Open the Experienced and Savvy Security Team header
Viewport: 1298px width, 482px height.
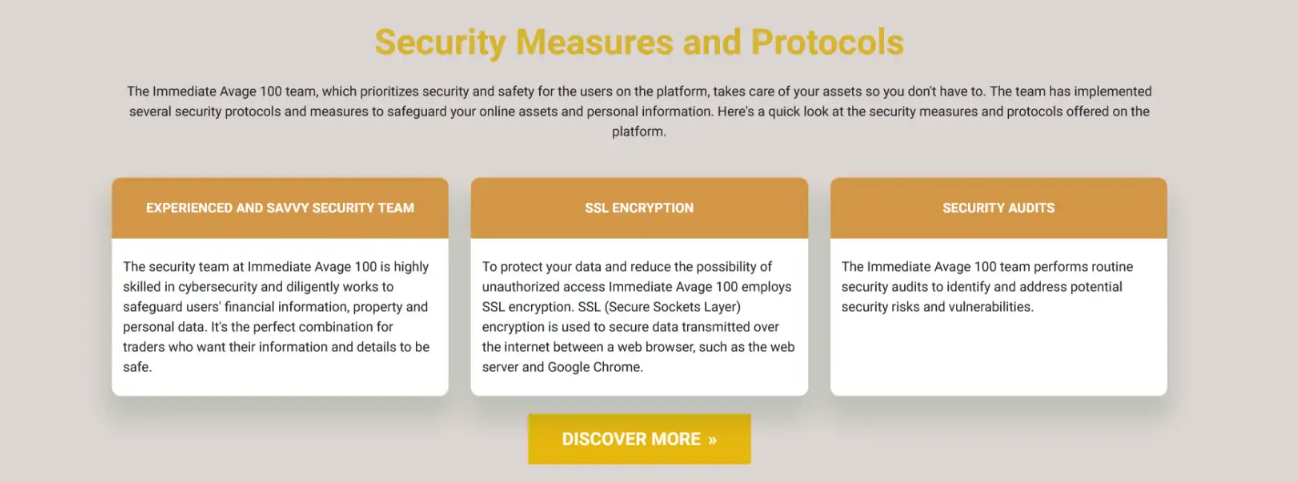click(280, 208)
